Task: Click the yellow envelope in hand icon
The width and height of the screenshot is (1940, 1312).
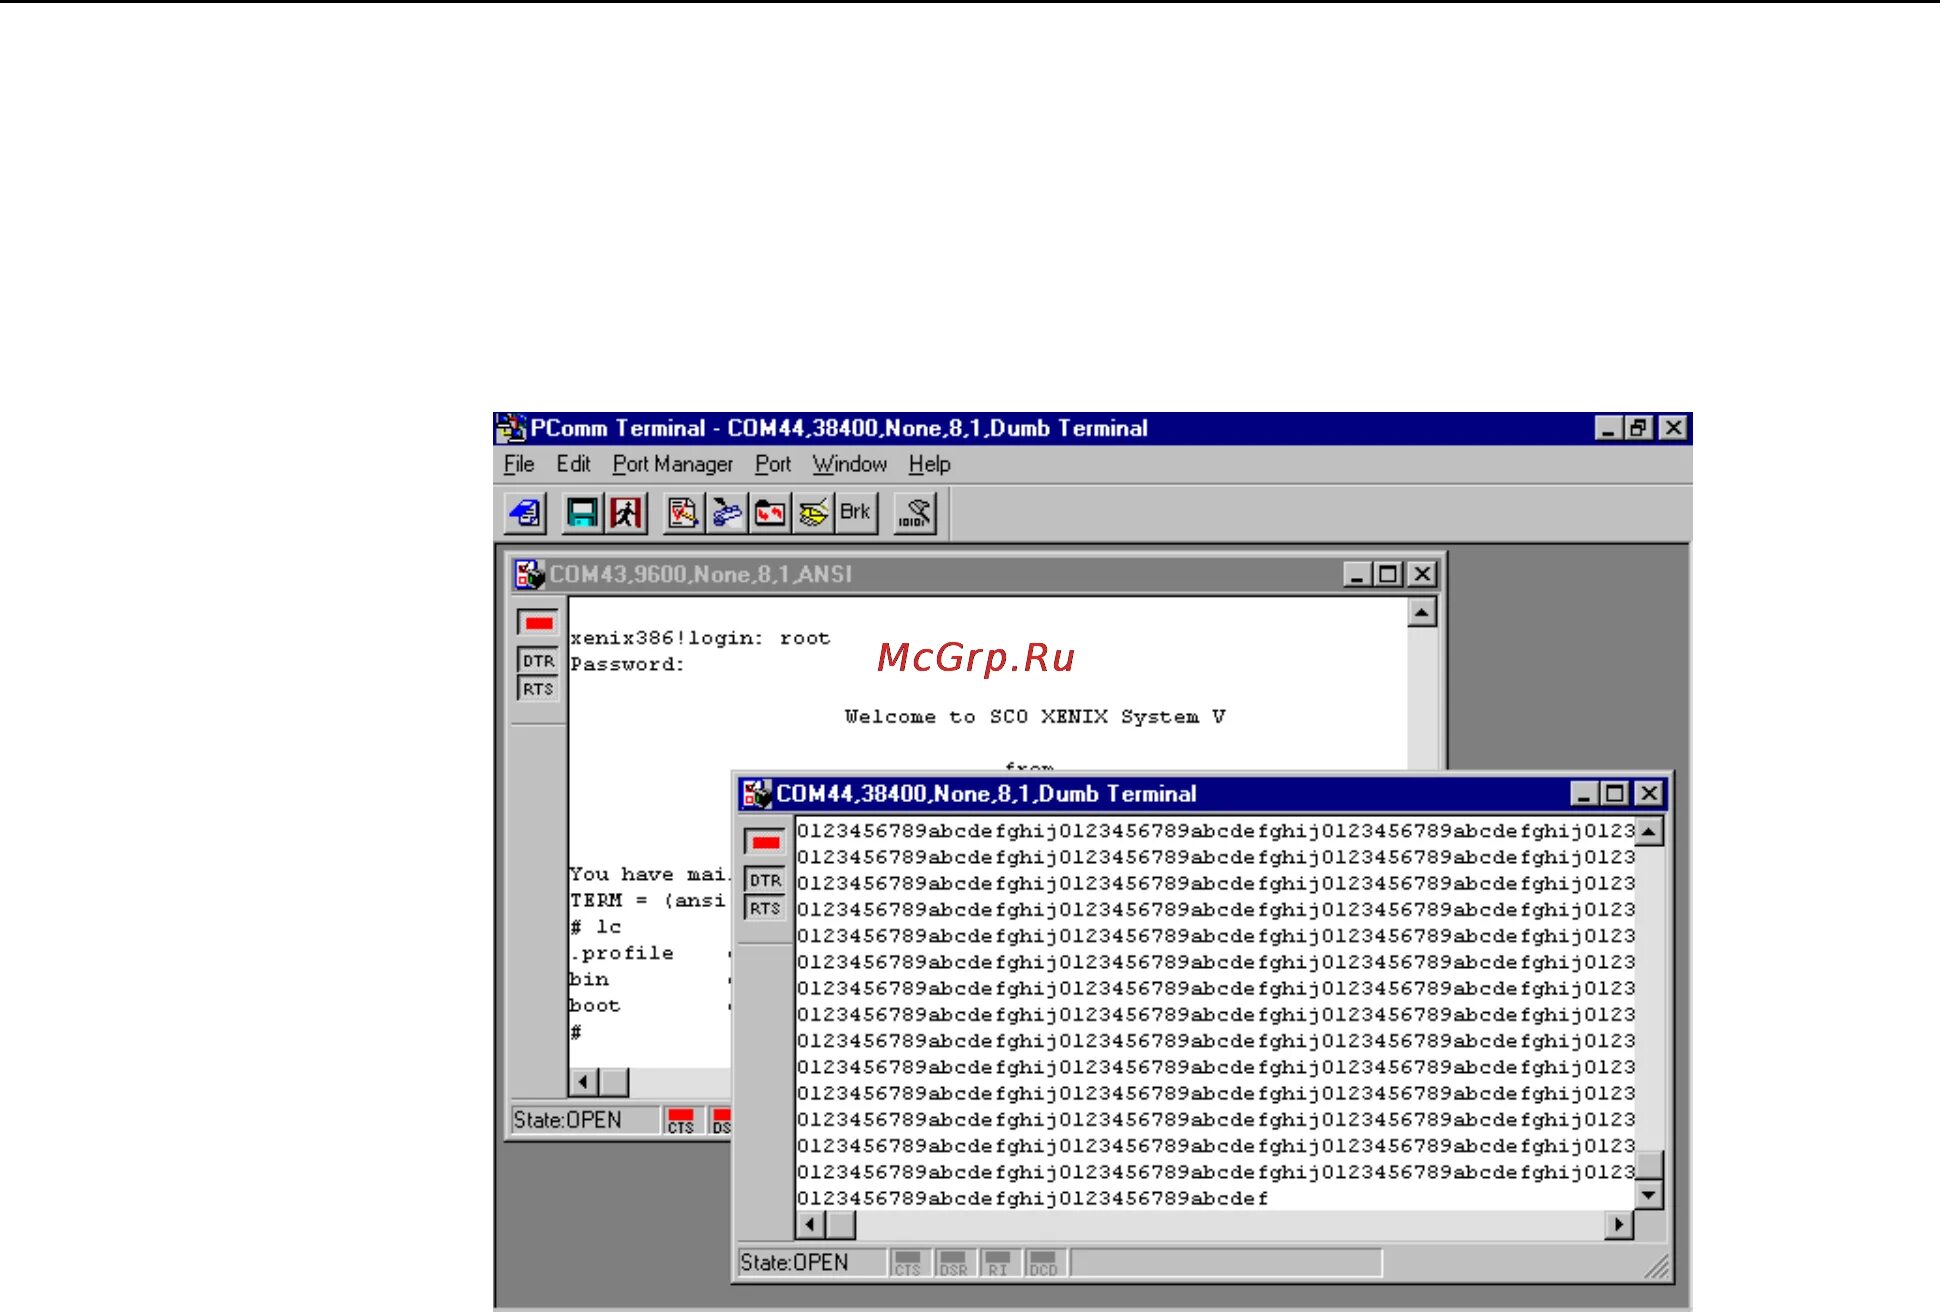Action: (x=813, y=513)
